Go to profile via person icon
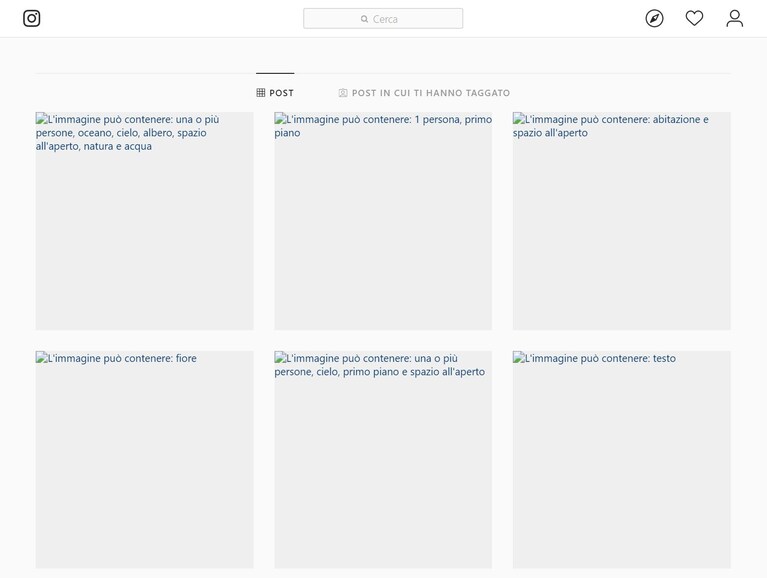 [734, 19]
